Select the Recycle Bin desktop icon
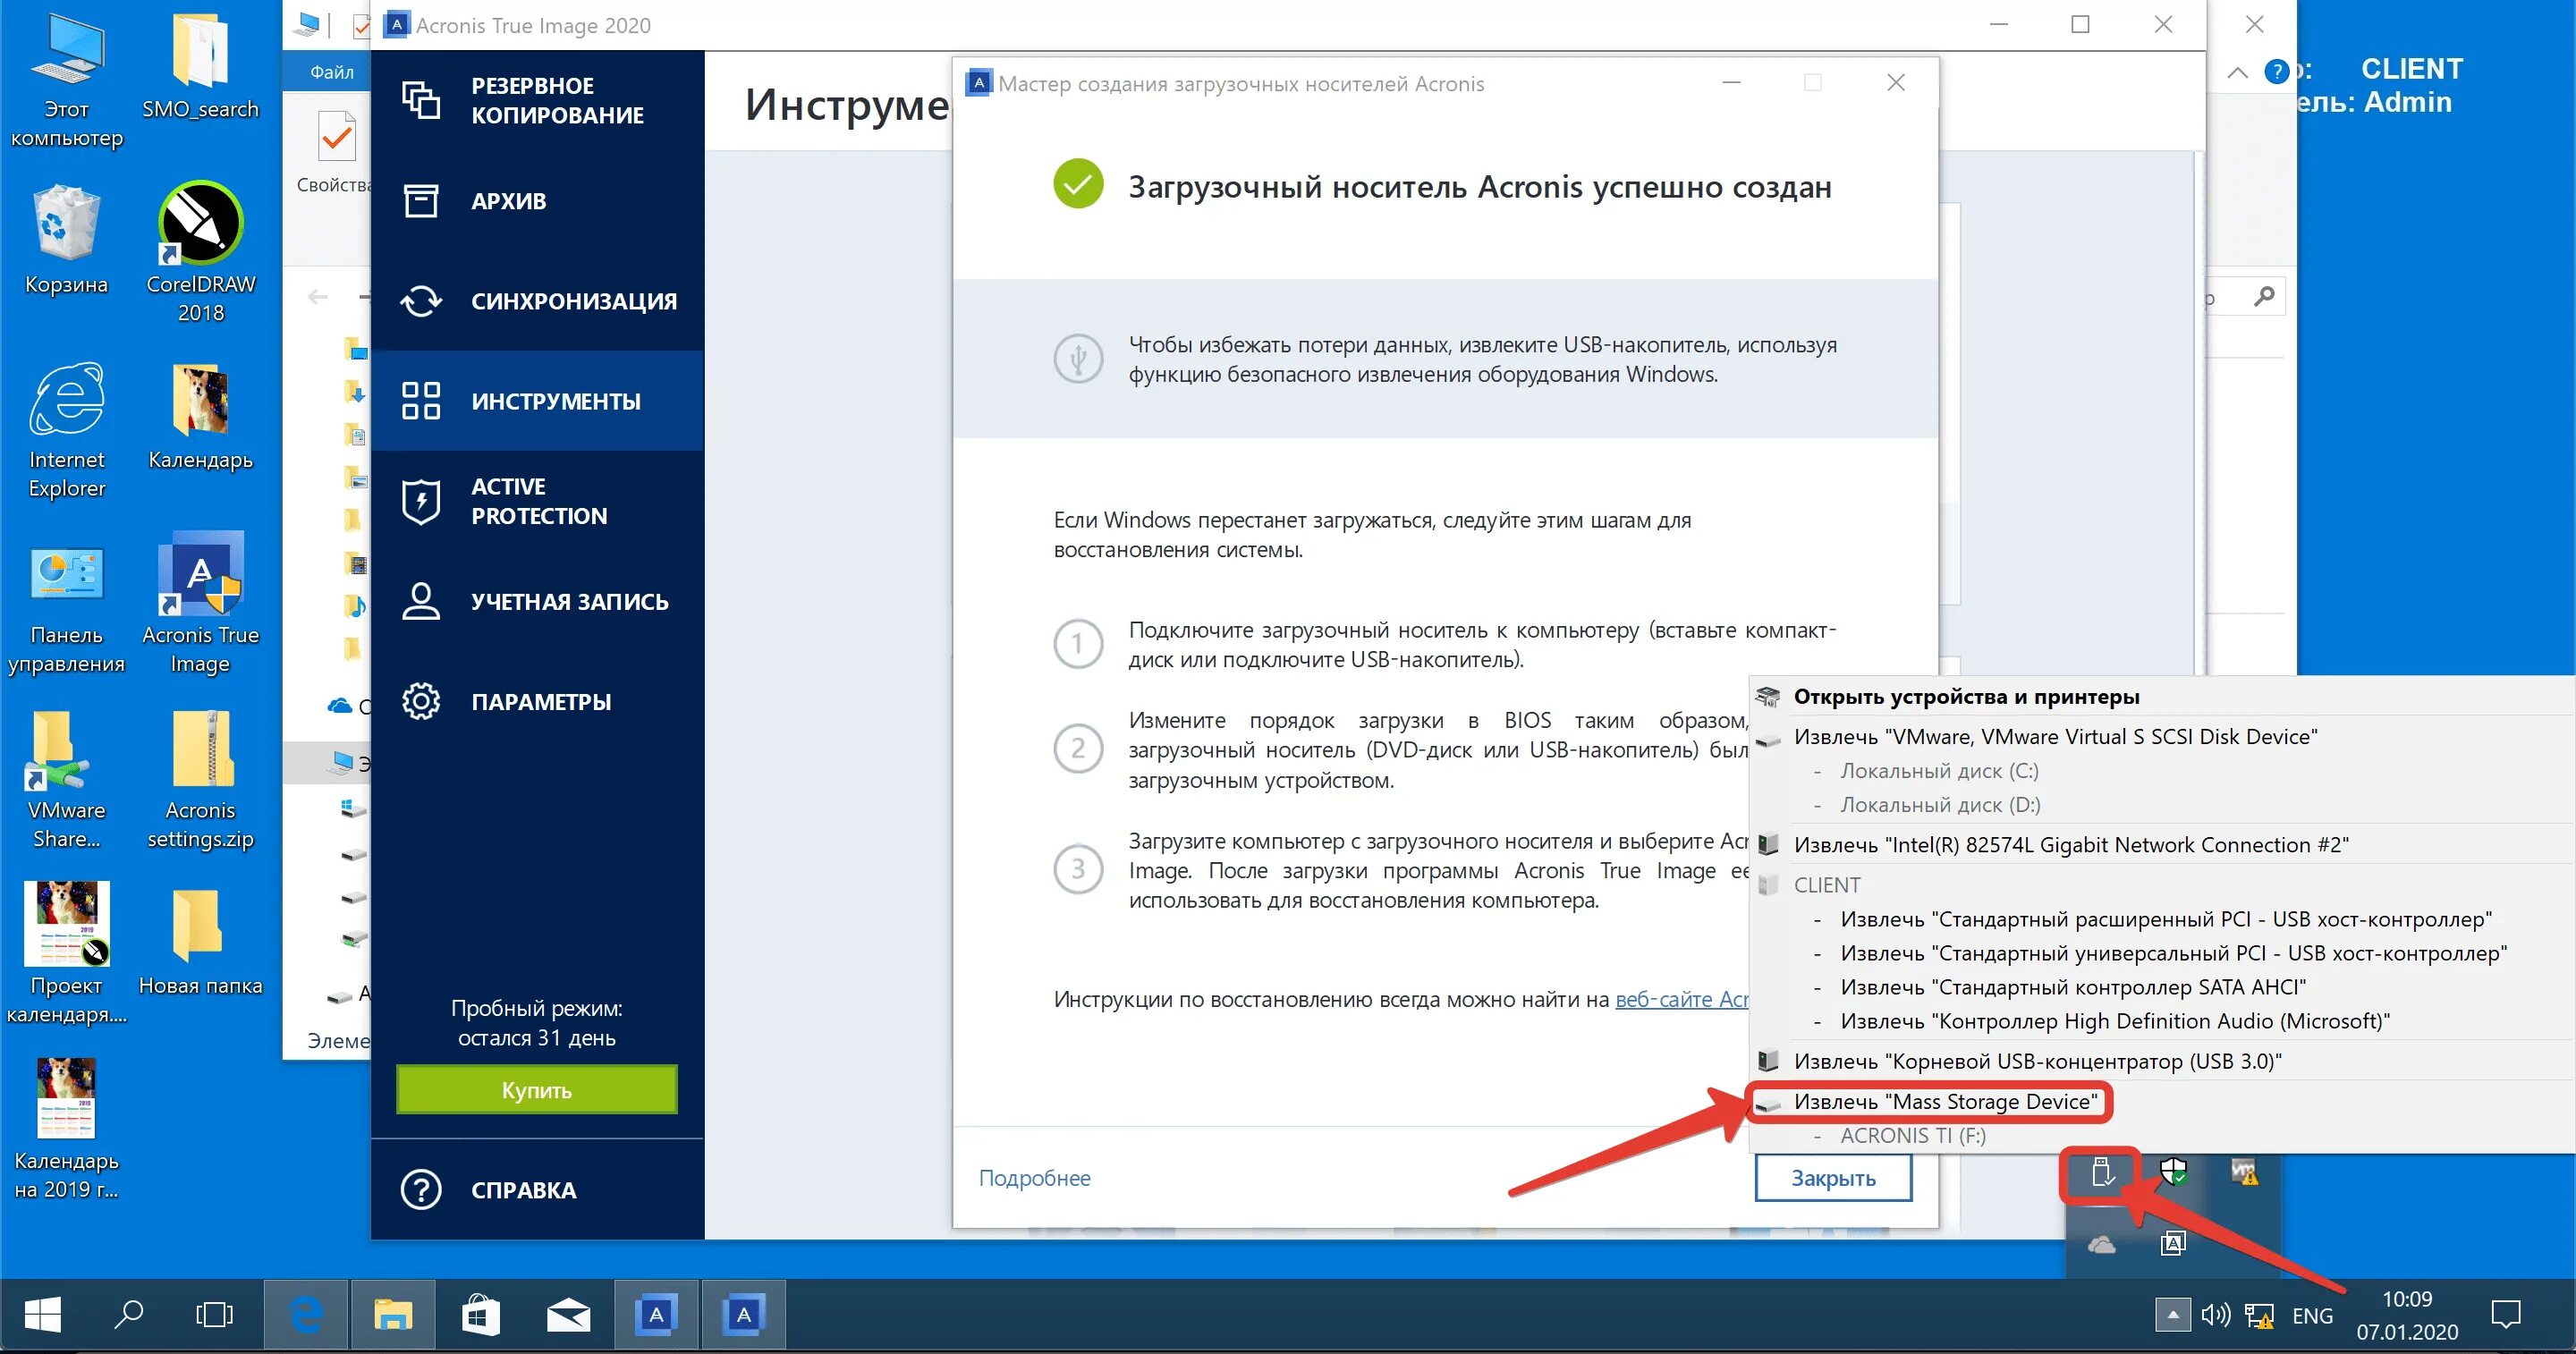 [66, 240]
